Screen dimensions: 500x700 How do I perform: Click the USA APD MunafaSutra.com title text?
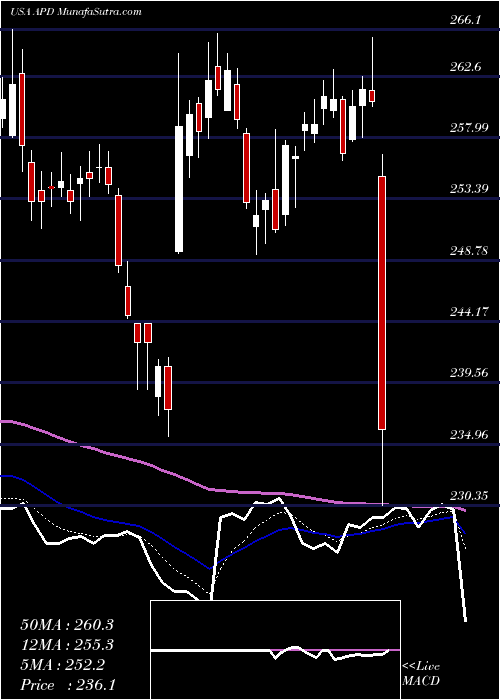(x=76, y=11)
